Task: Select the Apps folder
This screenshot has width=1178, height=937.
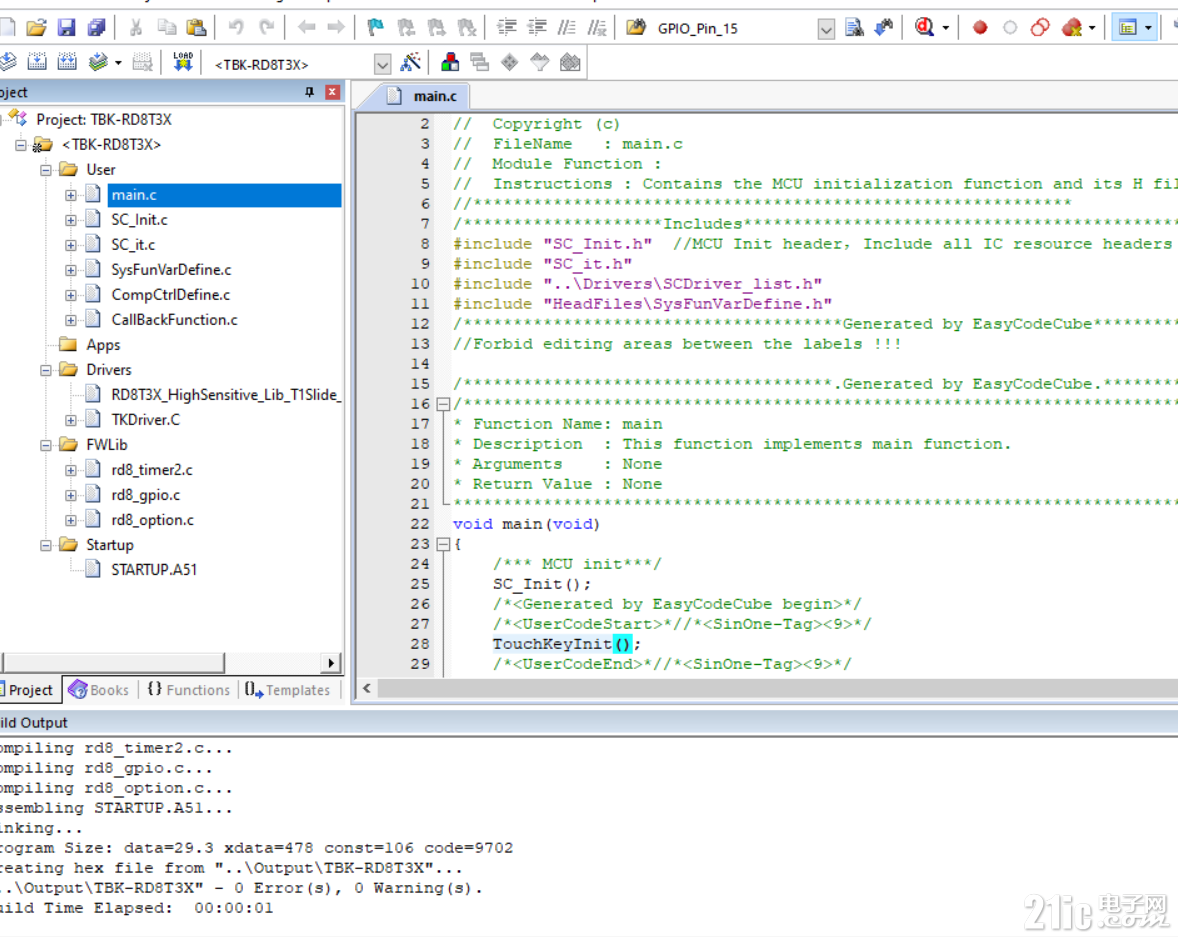Action: click(103, 345)
